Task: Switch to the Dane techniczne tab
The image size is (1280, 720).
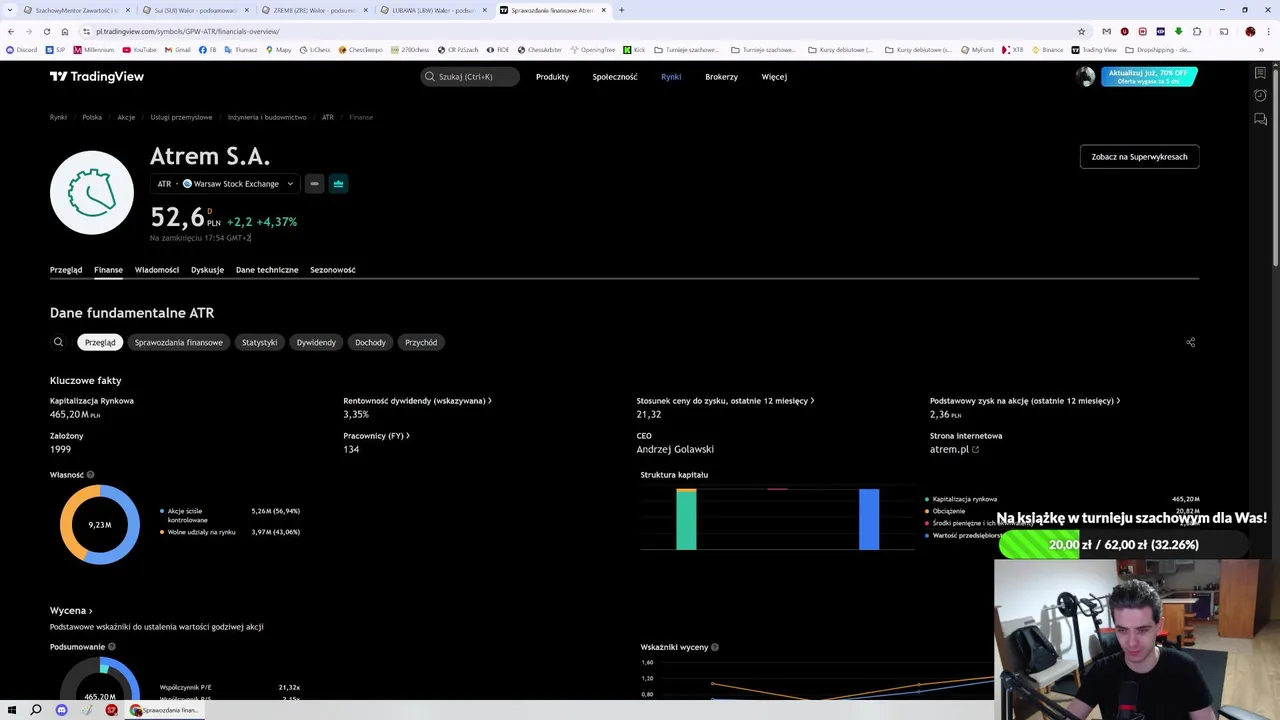Action: (267, 270)
